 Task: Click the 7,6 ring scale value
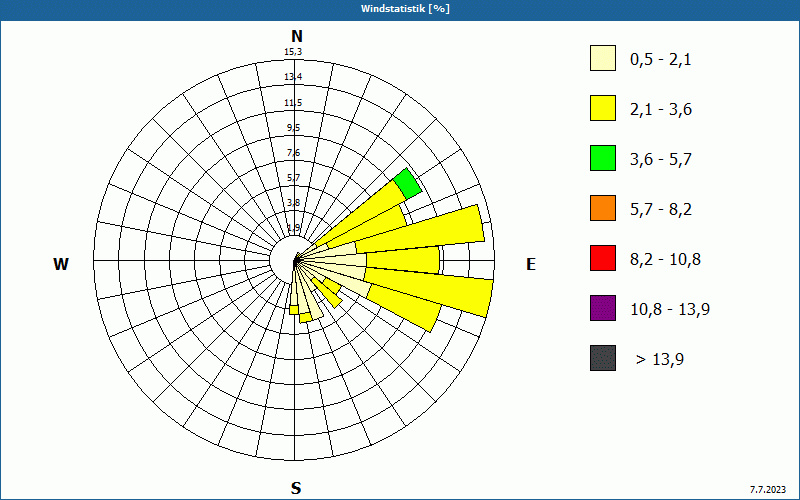(x=293, y=153)
